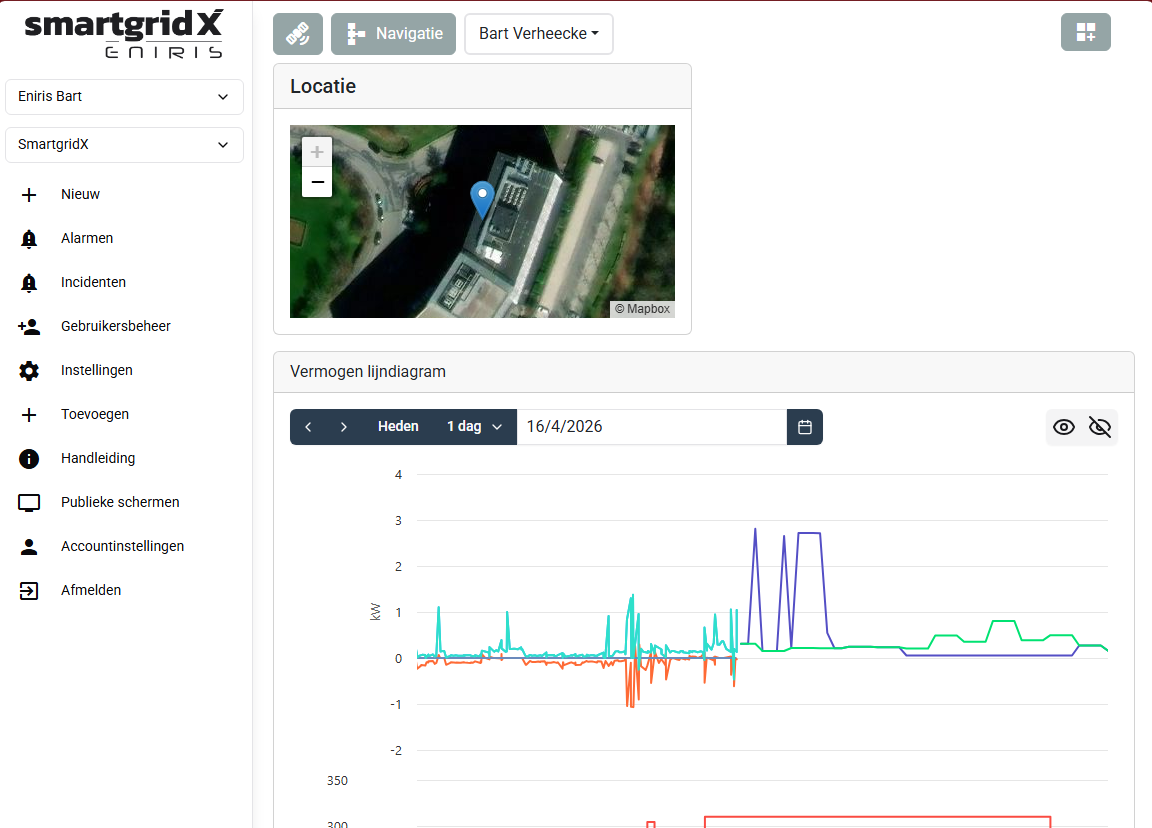The image size is (1152, 828).
Task: Select Toevoegen in the sidebar
Action: 95,414
